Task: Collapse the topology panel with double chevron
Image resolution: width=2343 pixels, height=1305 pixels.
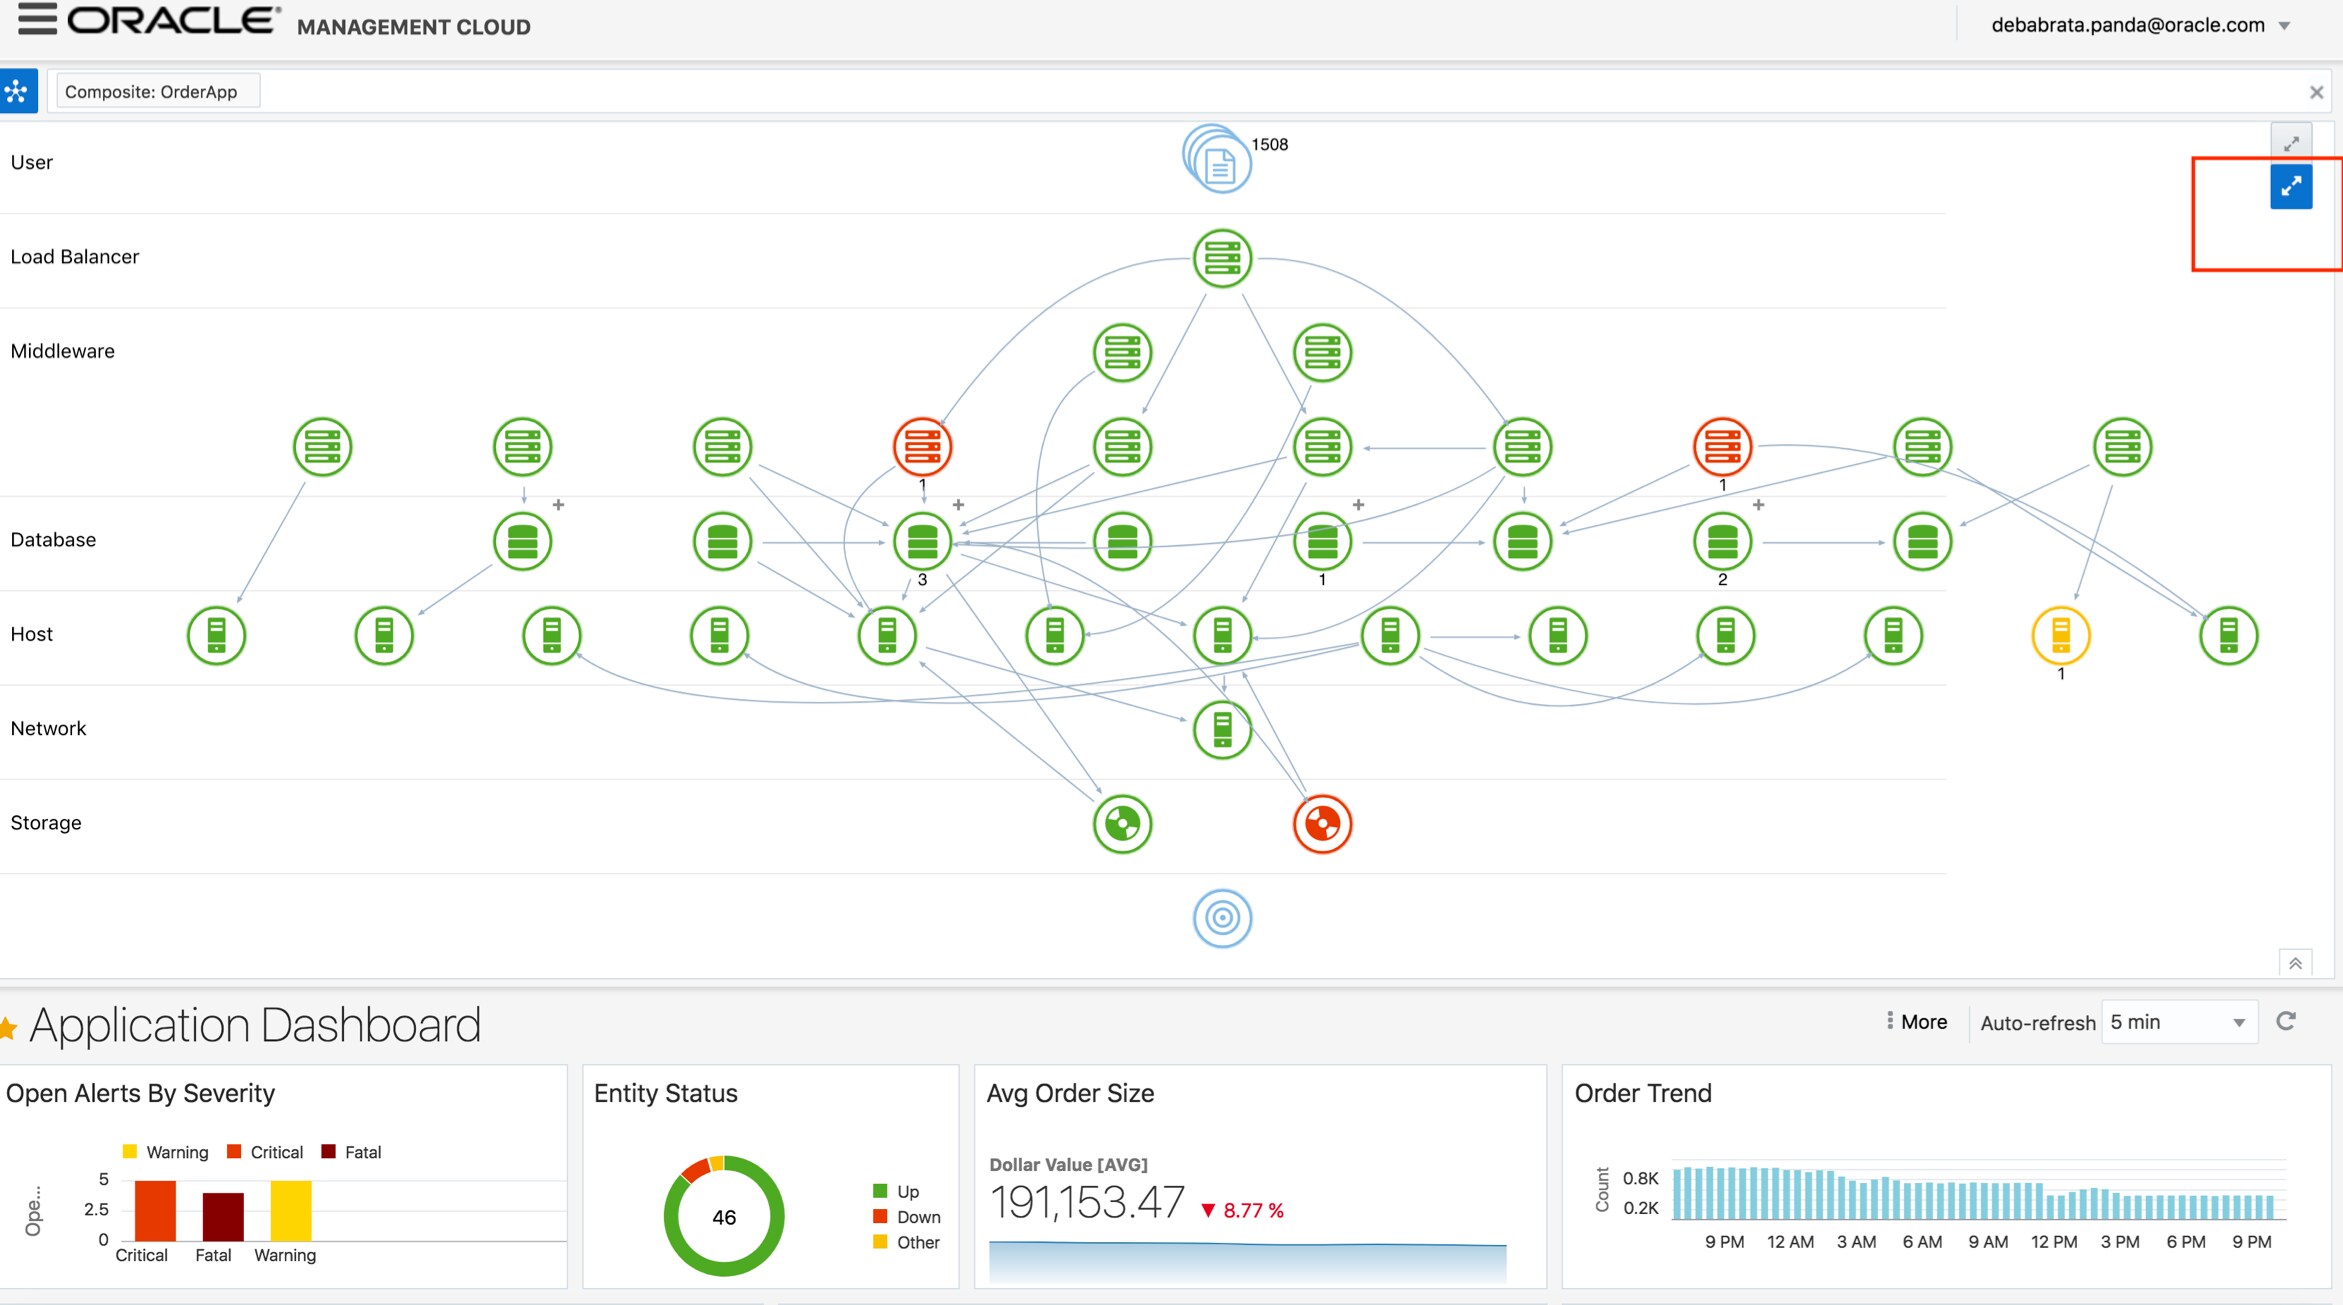Action: [x=2295, y=963]
